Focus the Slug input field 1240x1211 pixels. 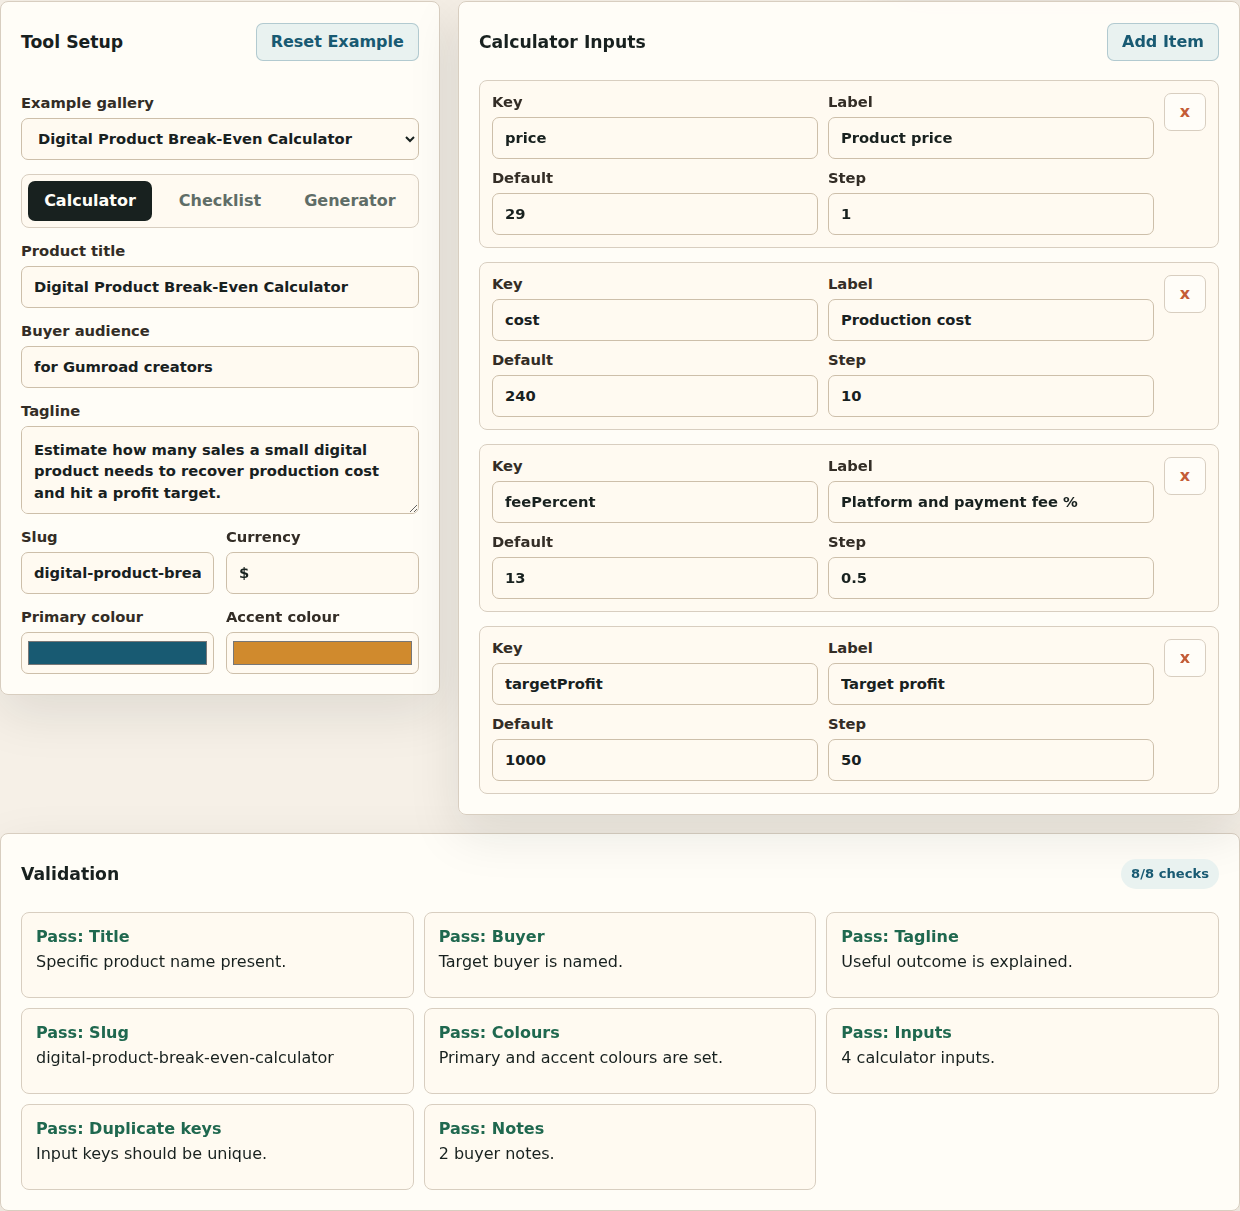coord(117,573)
